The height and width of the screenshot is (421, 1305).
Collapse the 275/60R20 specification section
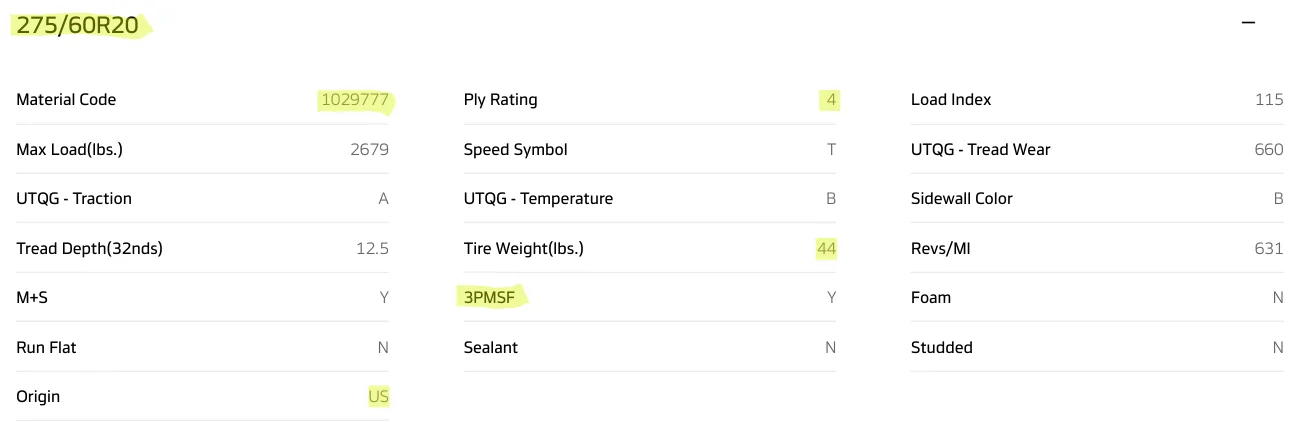[1248, 23]
